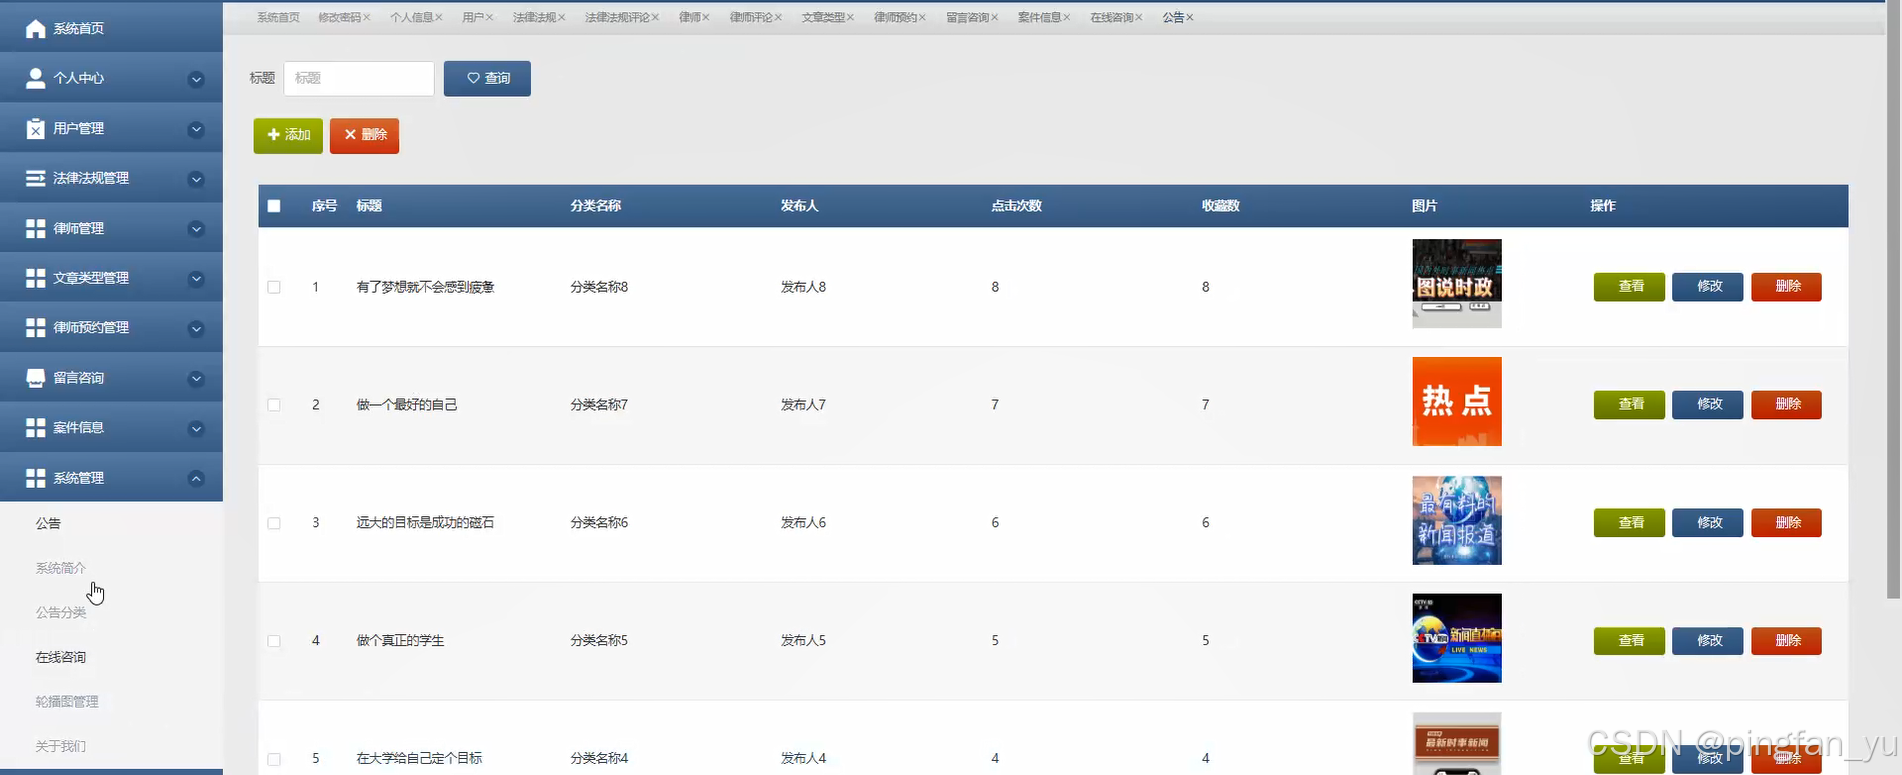Collapse the 系统管理 menu chevron

[196, 479]
